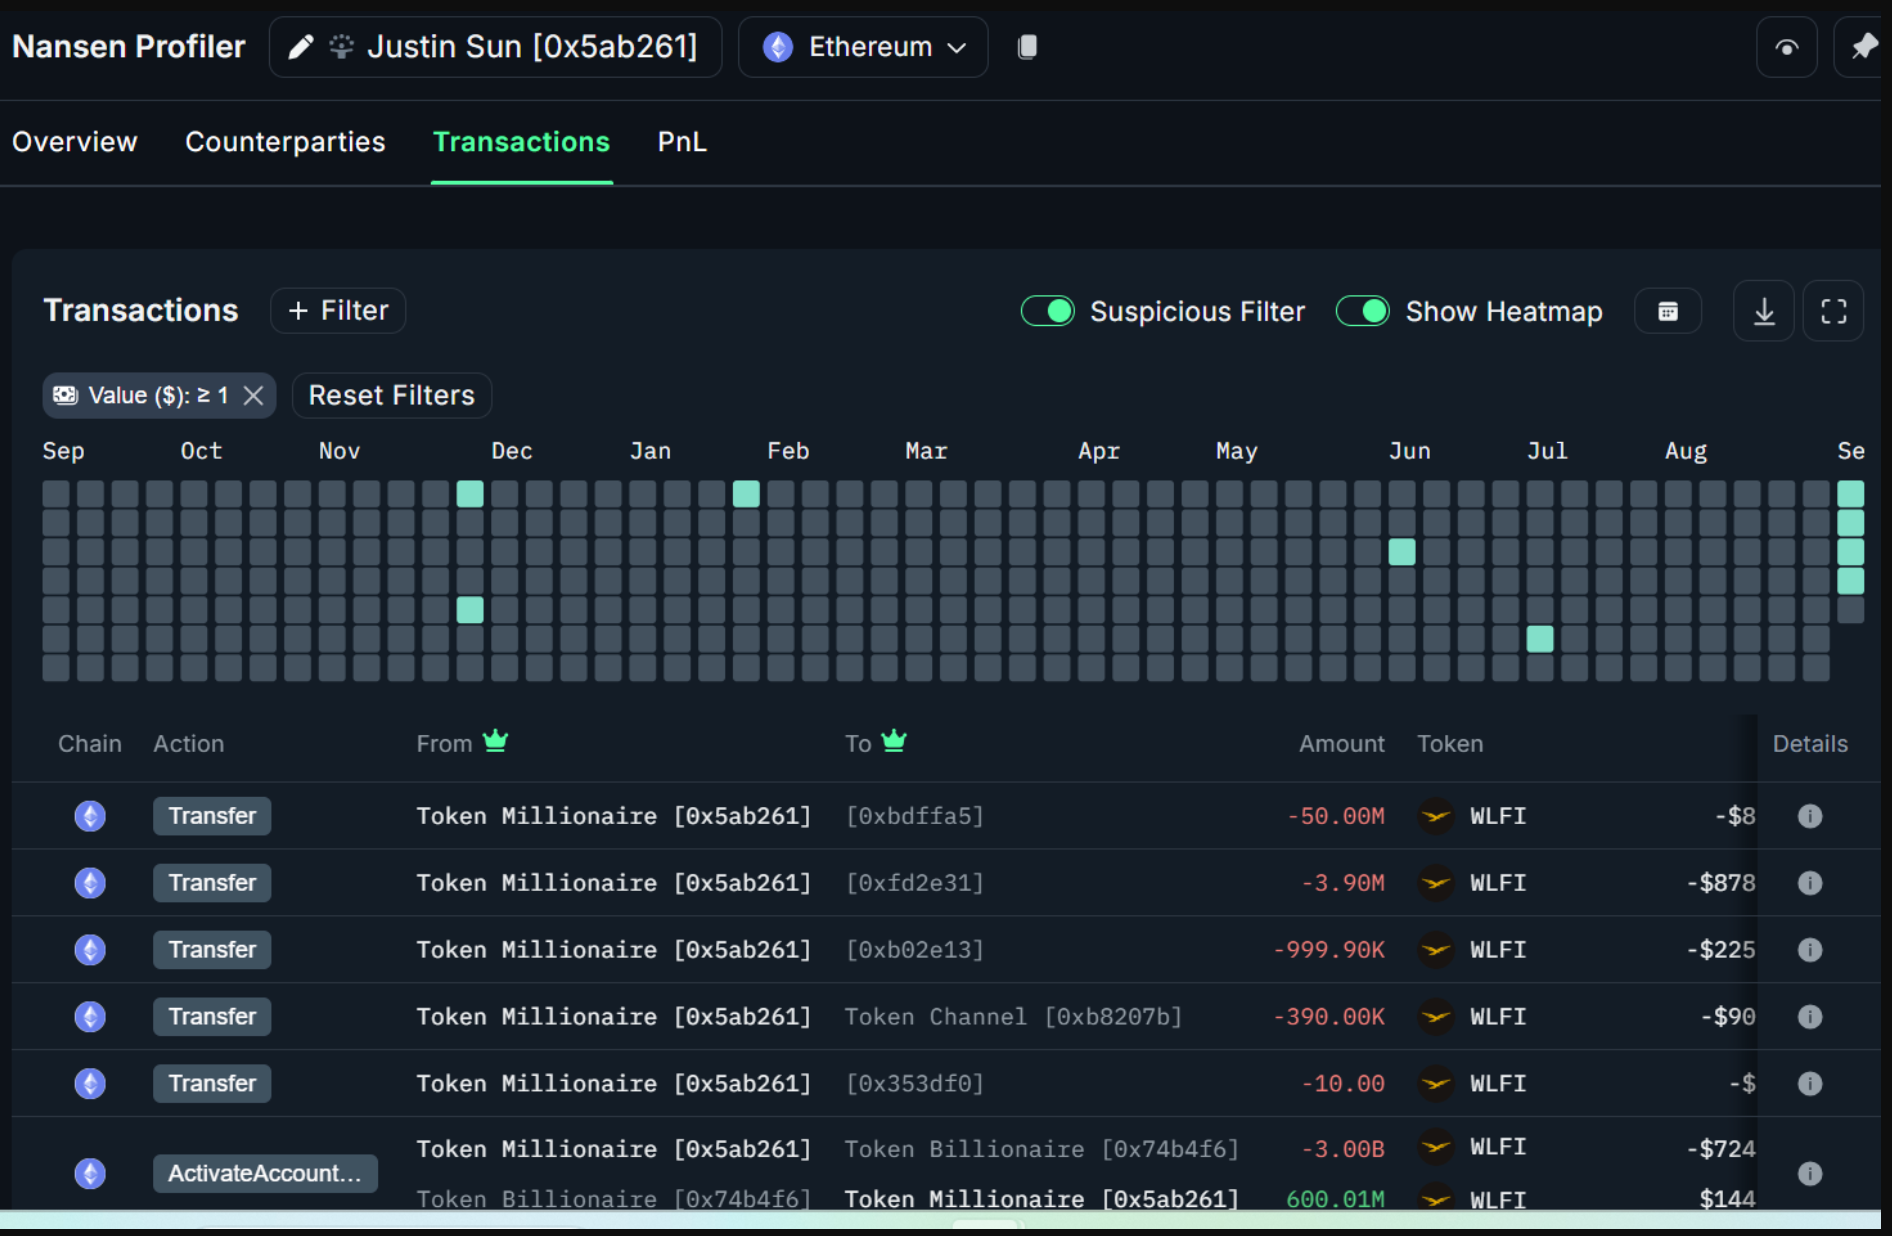Click Ethereum chain icon in ActivateAccount row
1892x1236 pixels.
coord(90,1174)
